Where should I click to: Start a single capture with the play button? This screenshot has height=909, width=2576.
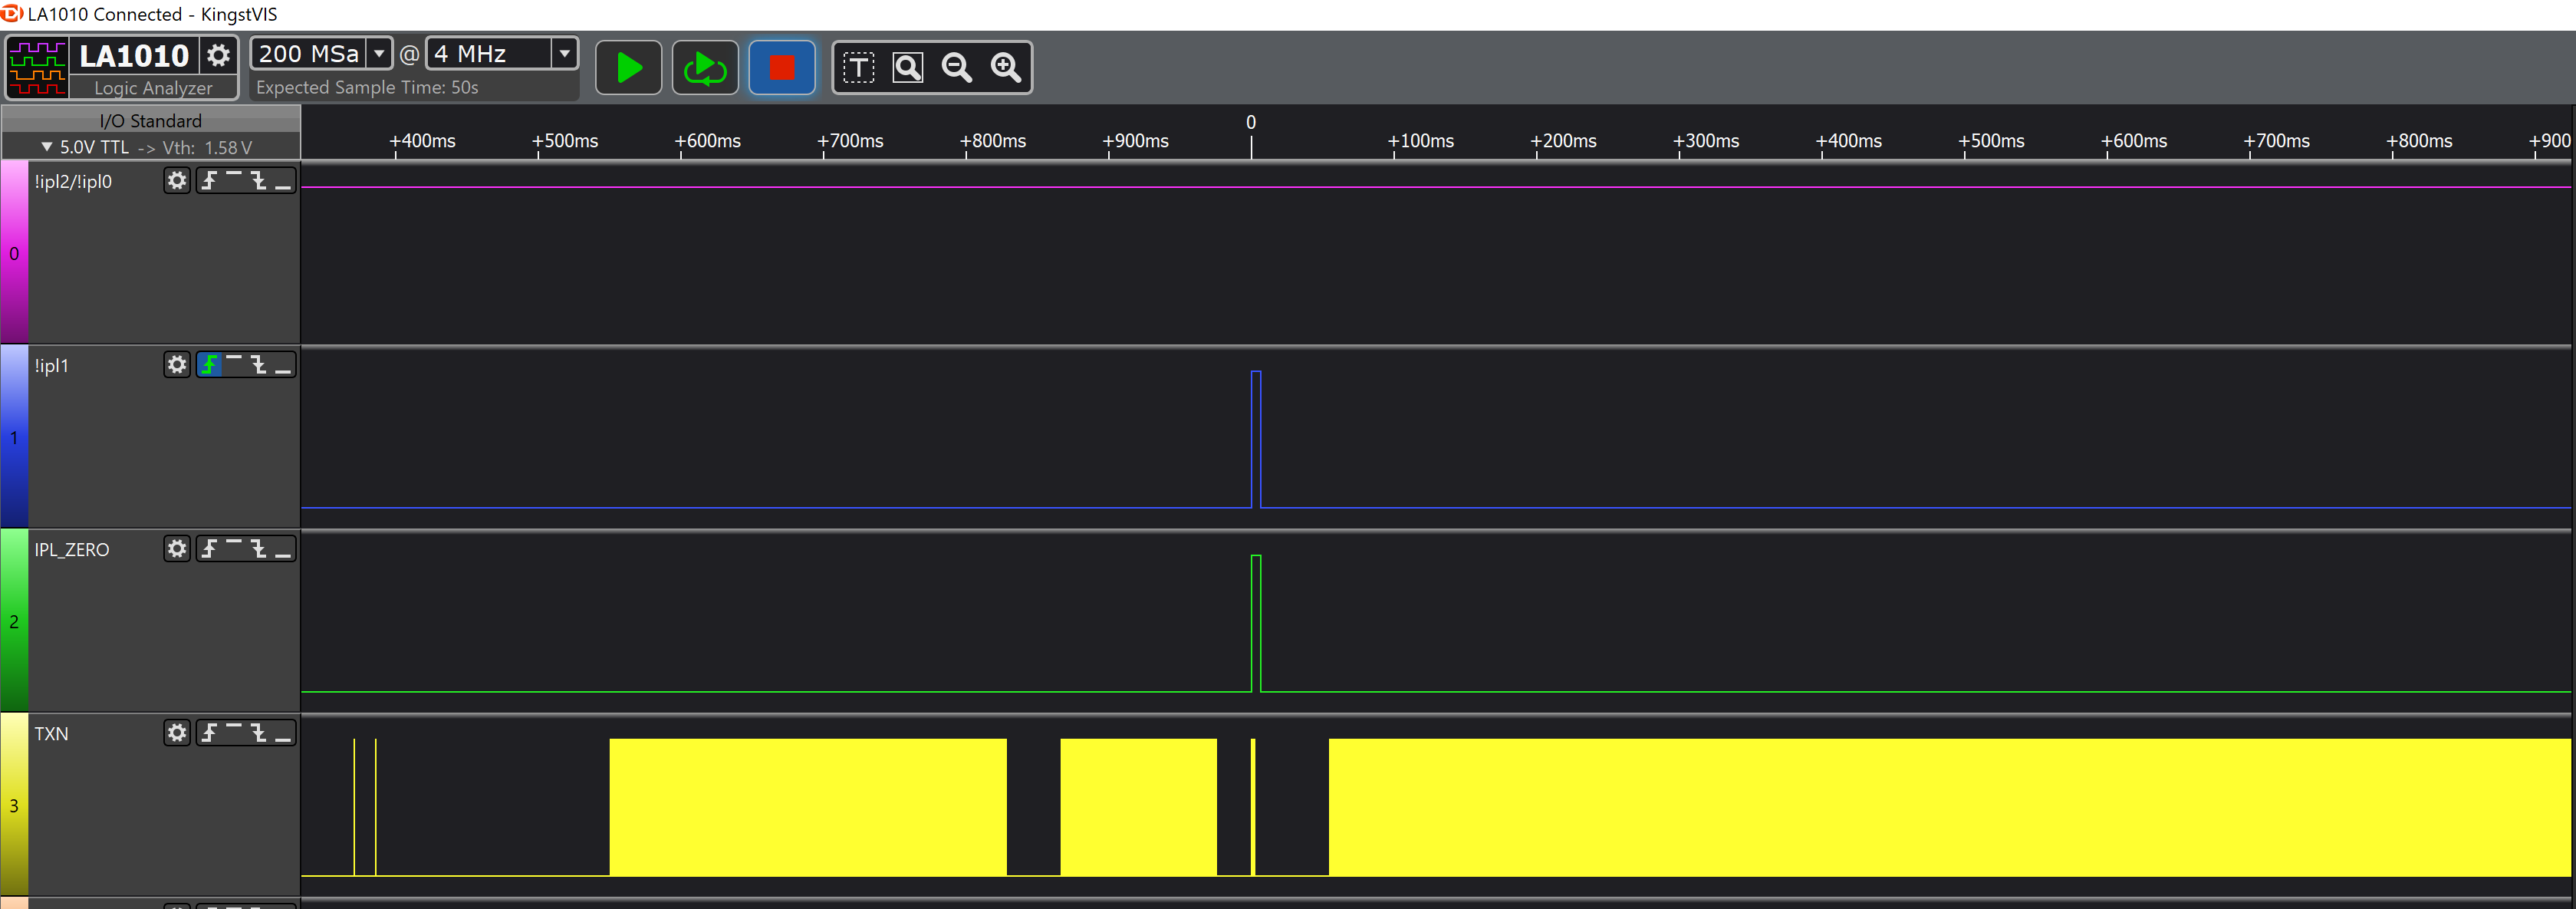coord(629,68)
